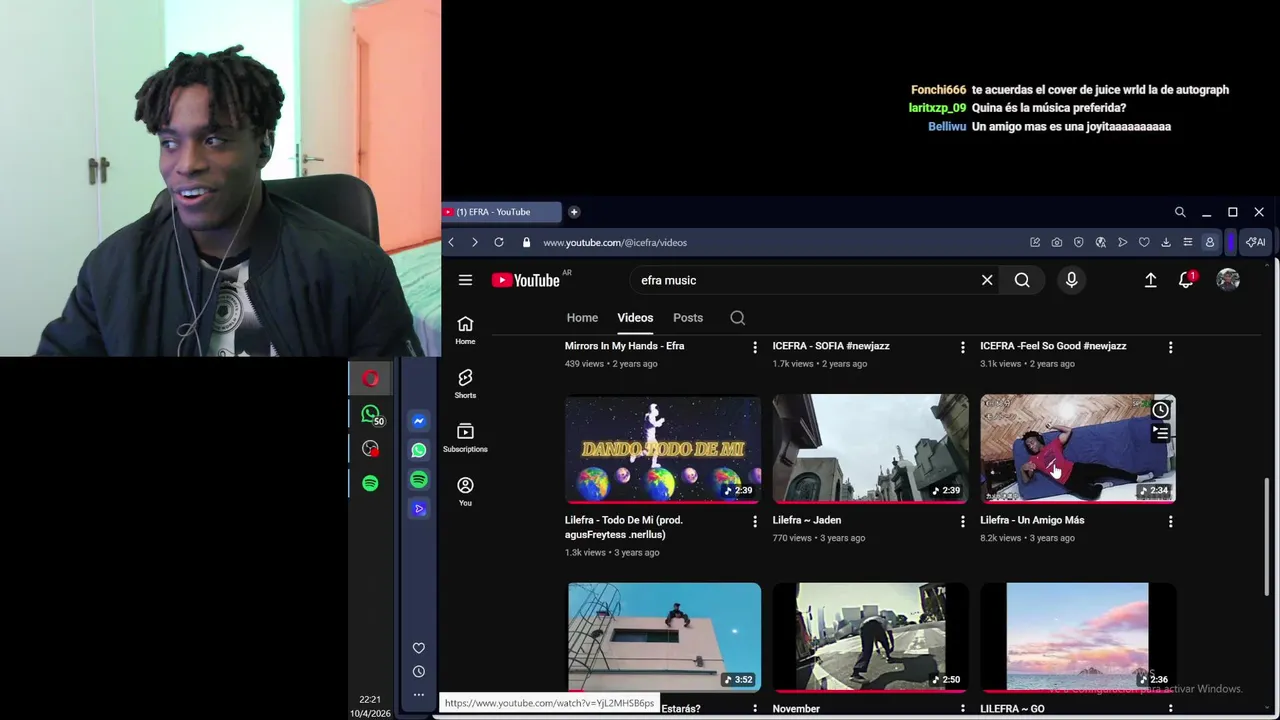
Task: Open the ICEFRA - SOFIA #newjazz title
Action: (831, 346)
